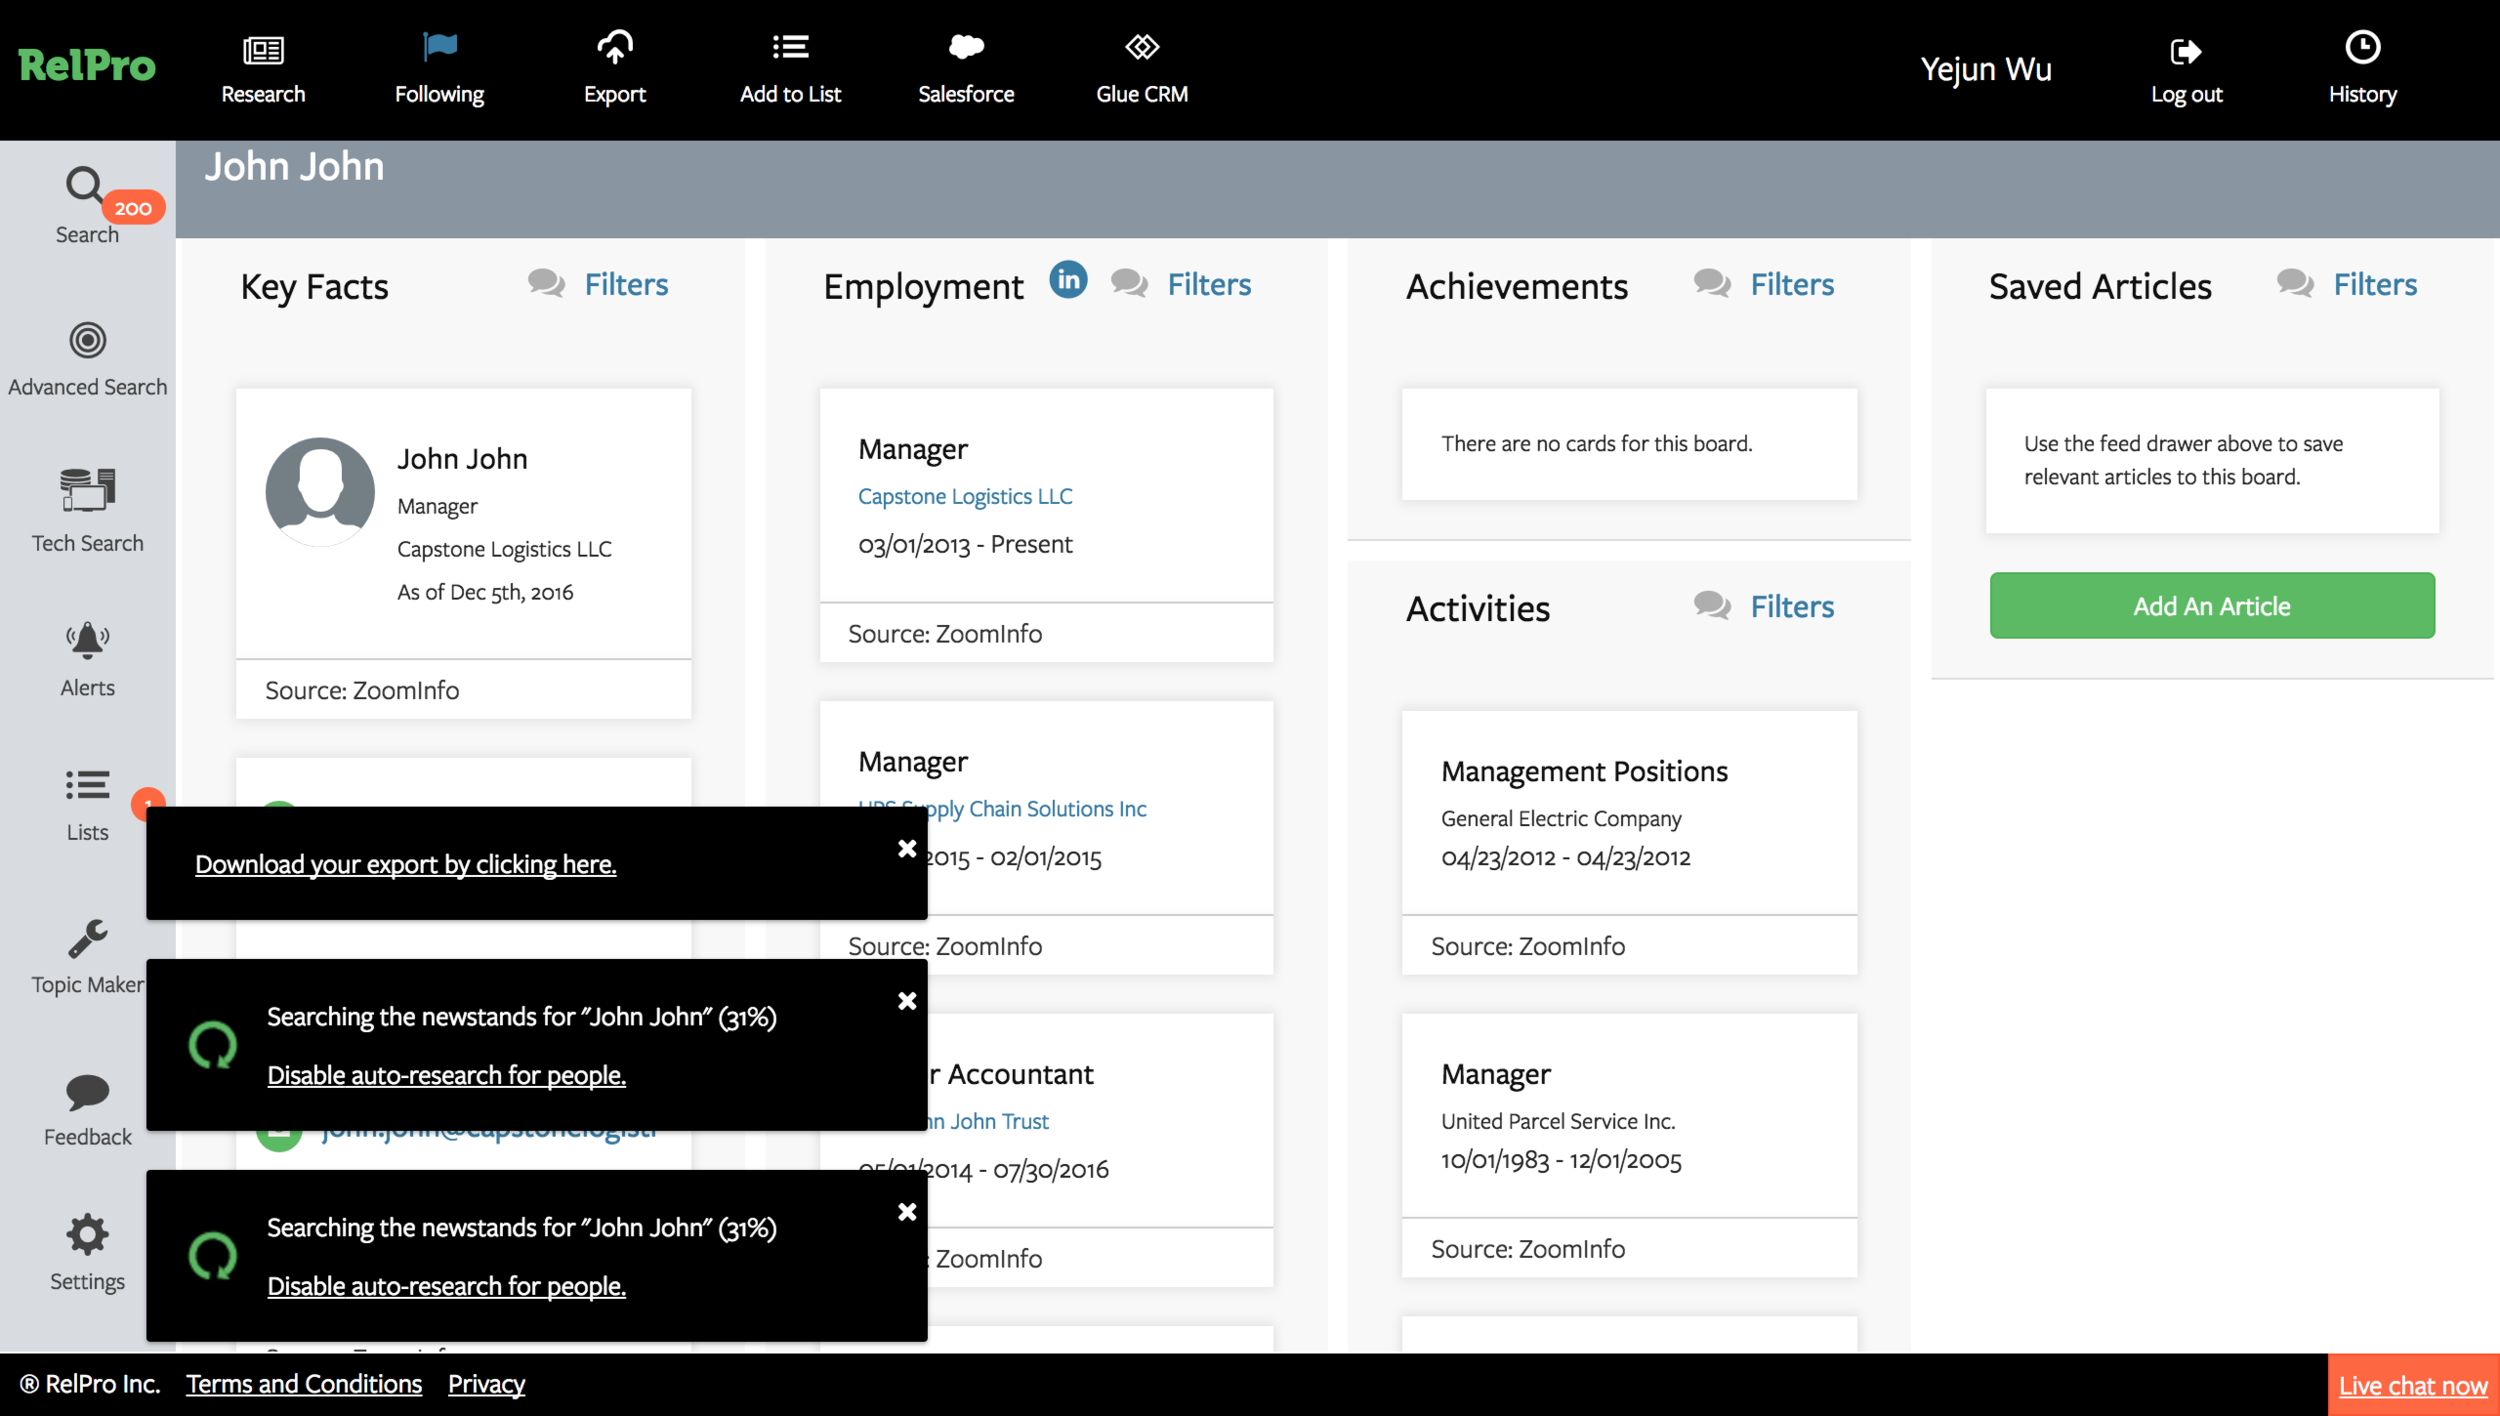
Task: Open Tech Search in sidebar
Action: tap(87, 510)
